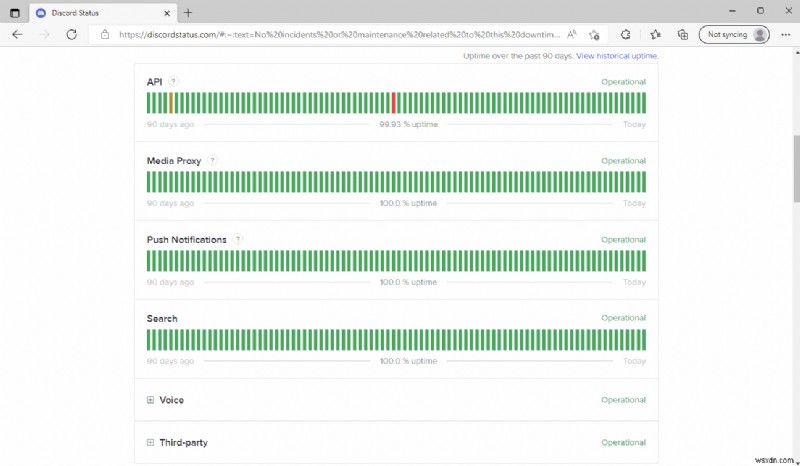Click the Operational status beside API
800x466 pixels.
click(x=623, y=82)
